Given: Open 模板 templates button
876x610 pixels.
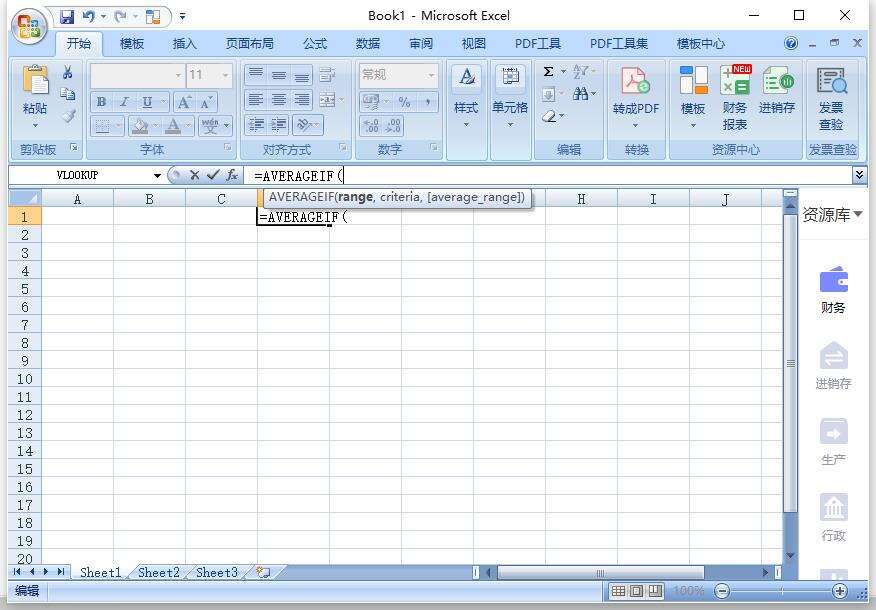Looking at the screenshot, I should (693, 96).
